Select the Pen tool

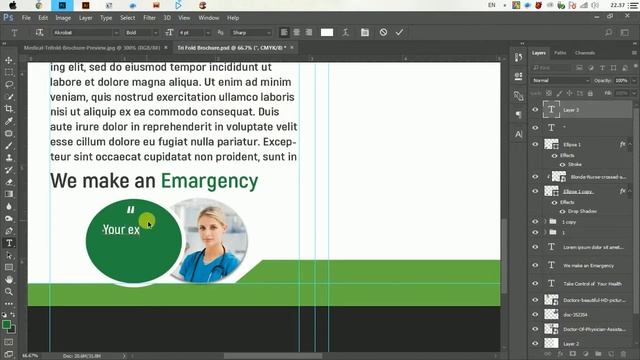click(x=9, y=231)
